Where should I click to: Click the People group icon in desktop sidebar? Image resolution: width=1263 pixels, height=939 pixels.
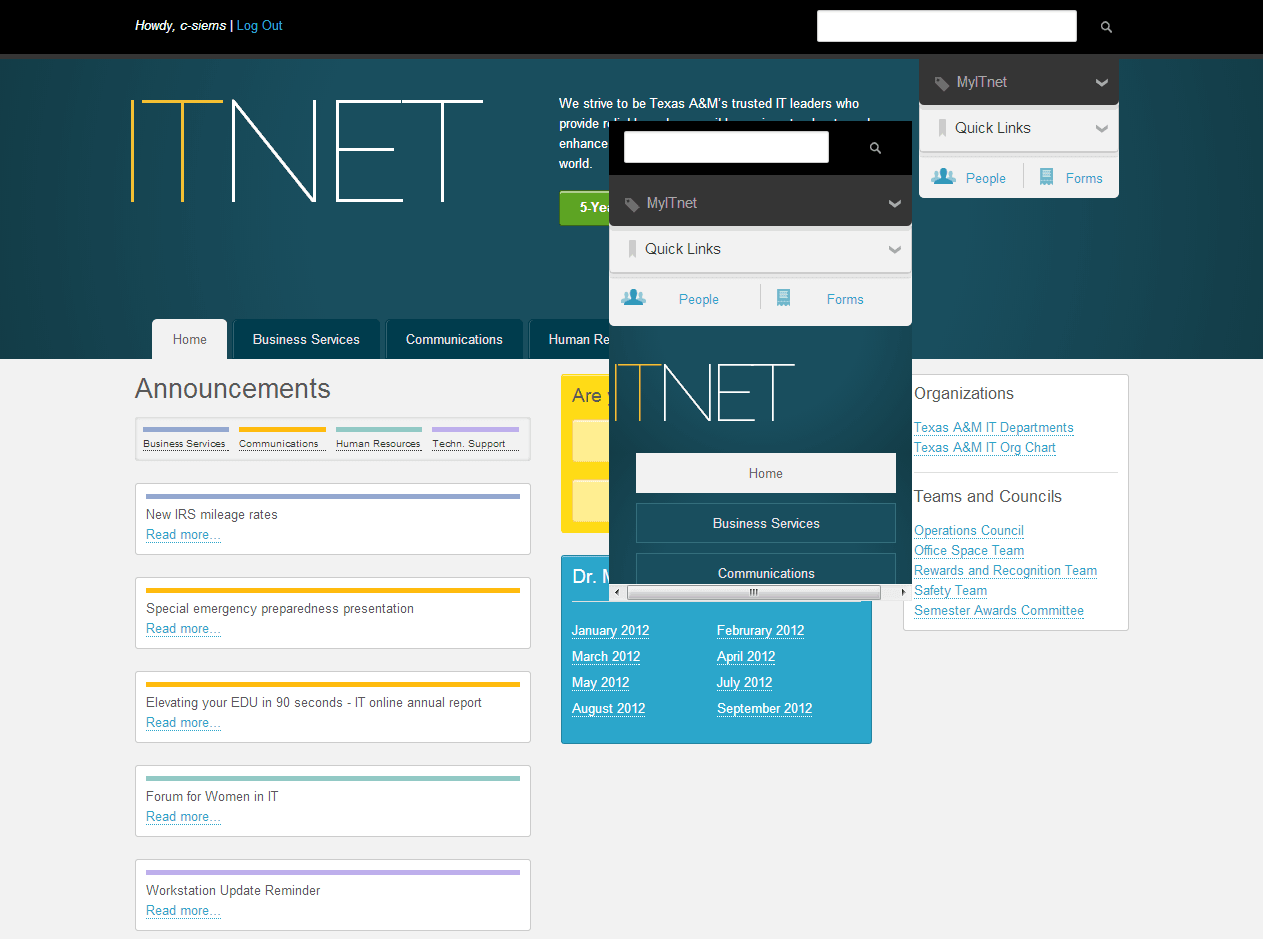(943, 177)
